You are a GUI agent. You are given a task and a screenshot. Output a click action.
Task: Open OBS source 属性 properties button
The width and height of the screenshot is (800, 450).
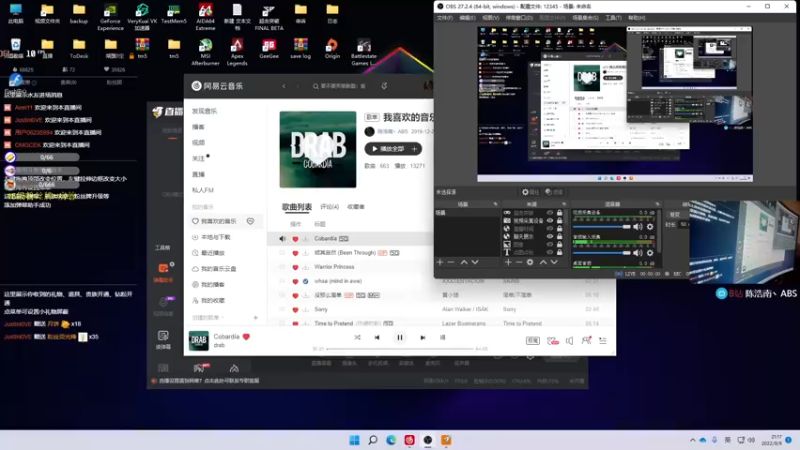pyautogui.click(x=530, y=192)
